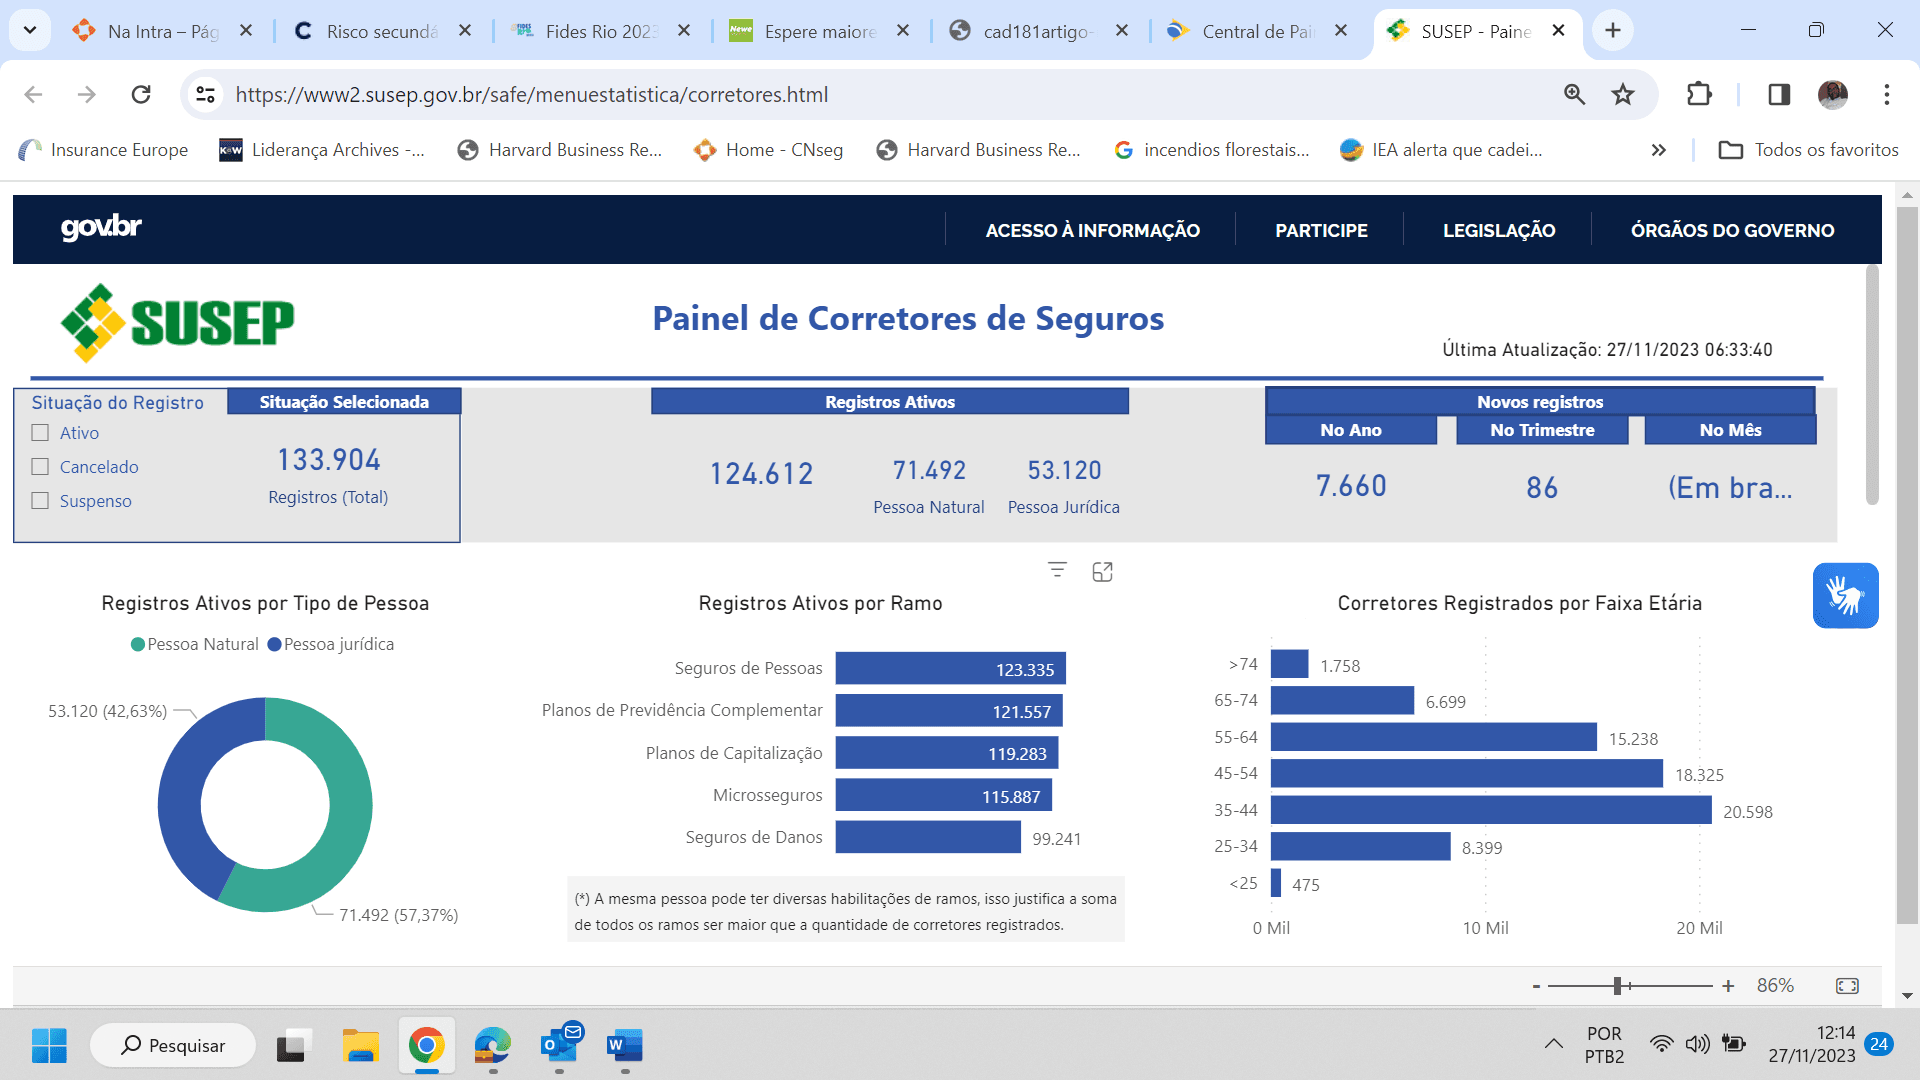Check the Ativo checkbox
Screen dimensions: 1920x1080
[40, 433]
